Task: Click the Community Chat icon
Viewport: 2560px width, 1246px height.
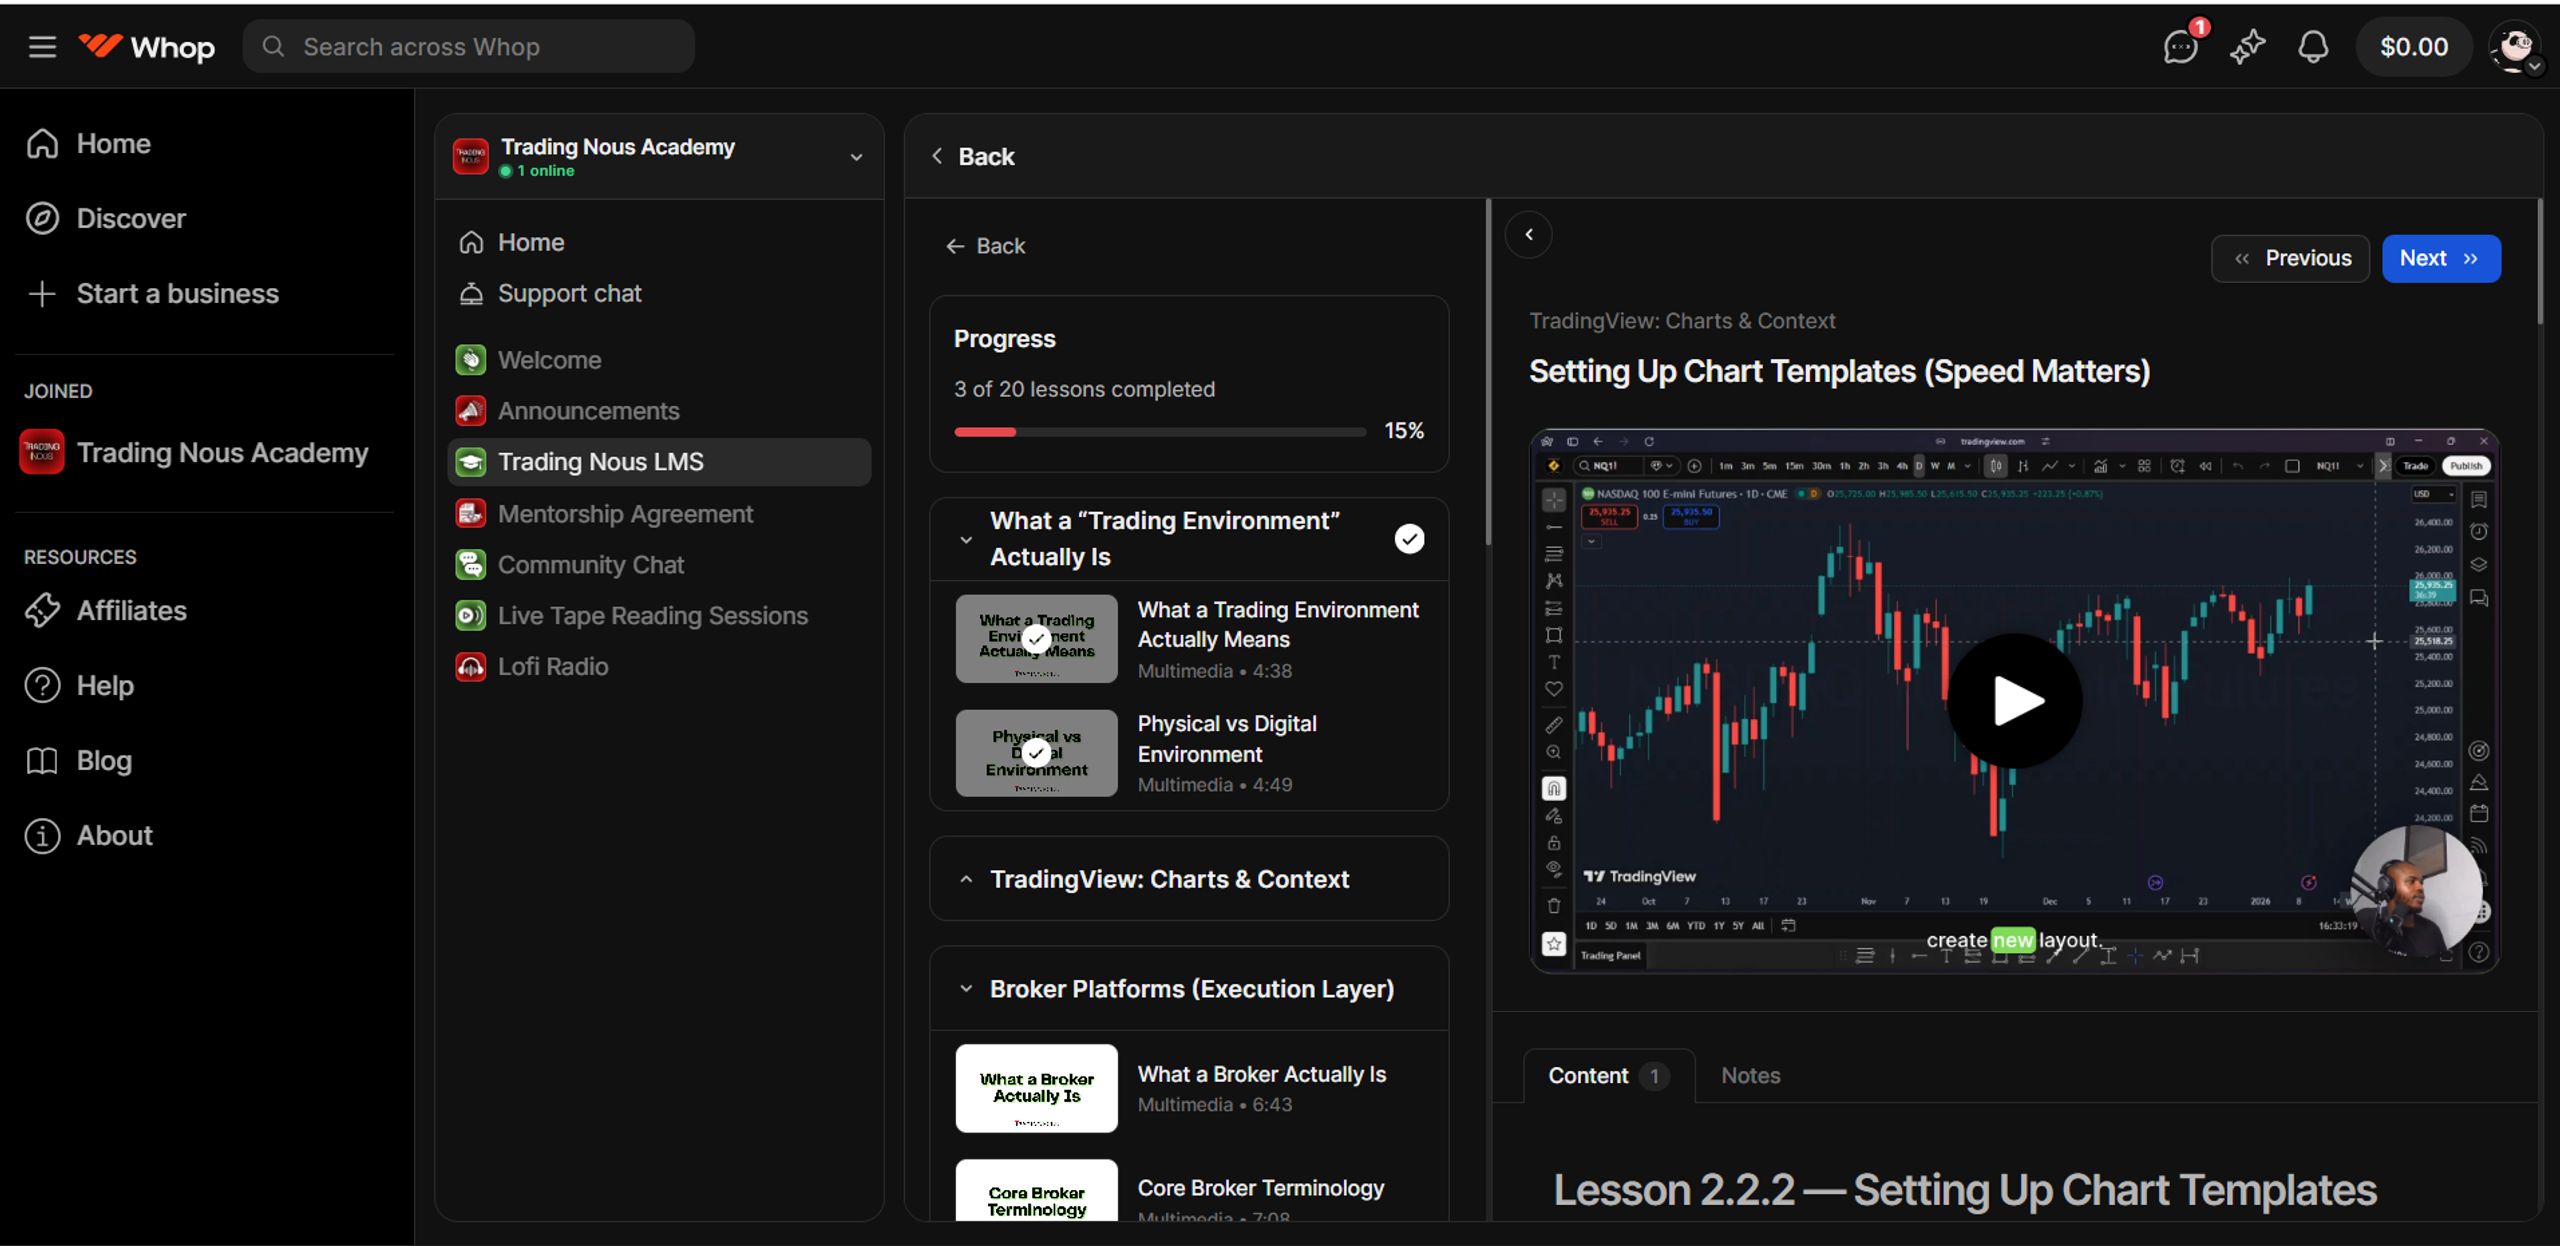Action: [x=471, y=565]
